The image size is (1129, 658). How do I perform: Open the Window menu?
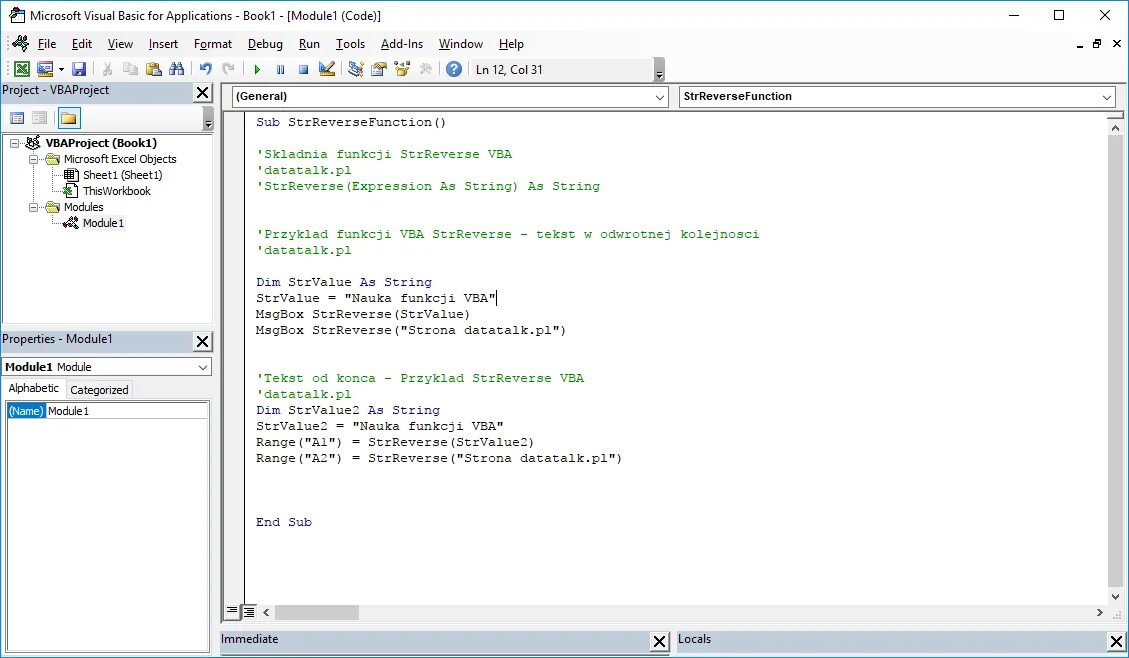461,44
